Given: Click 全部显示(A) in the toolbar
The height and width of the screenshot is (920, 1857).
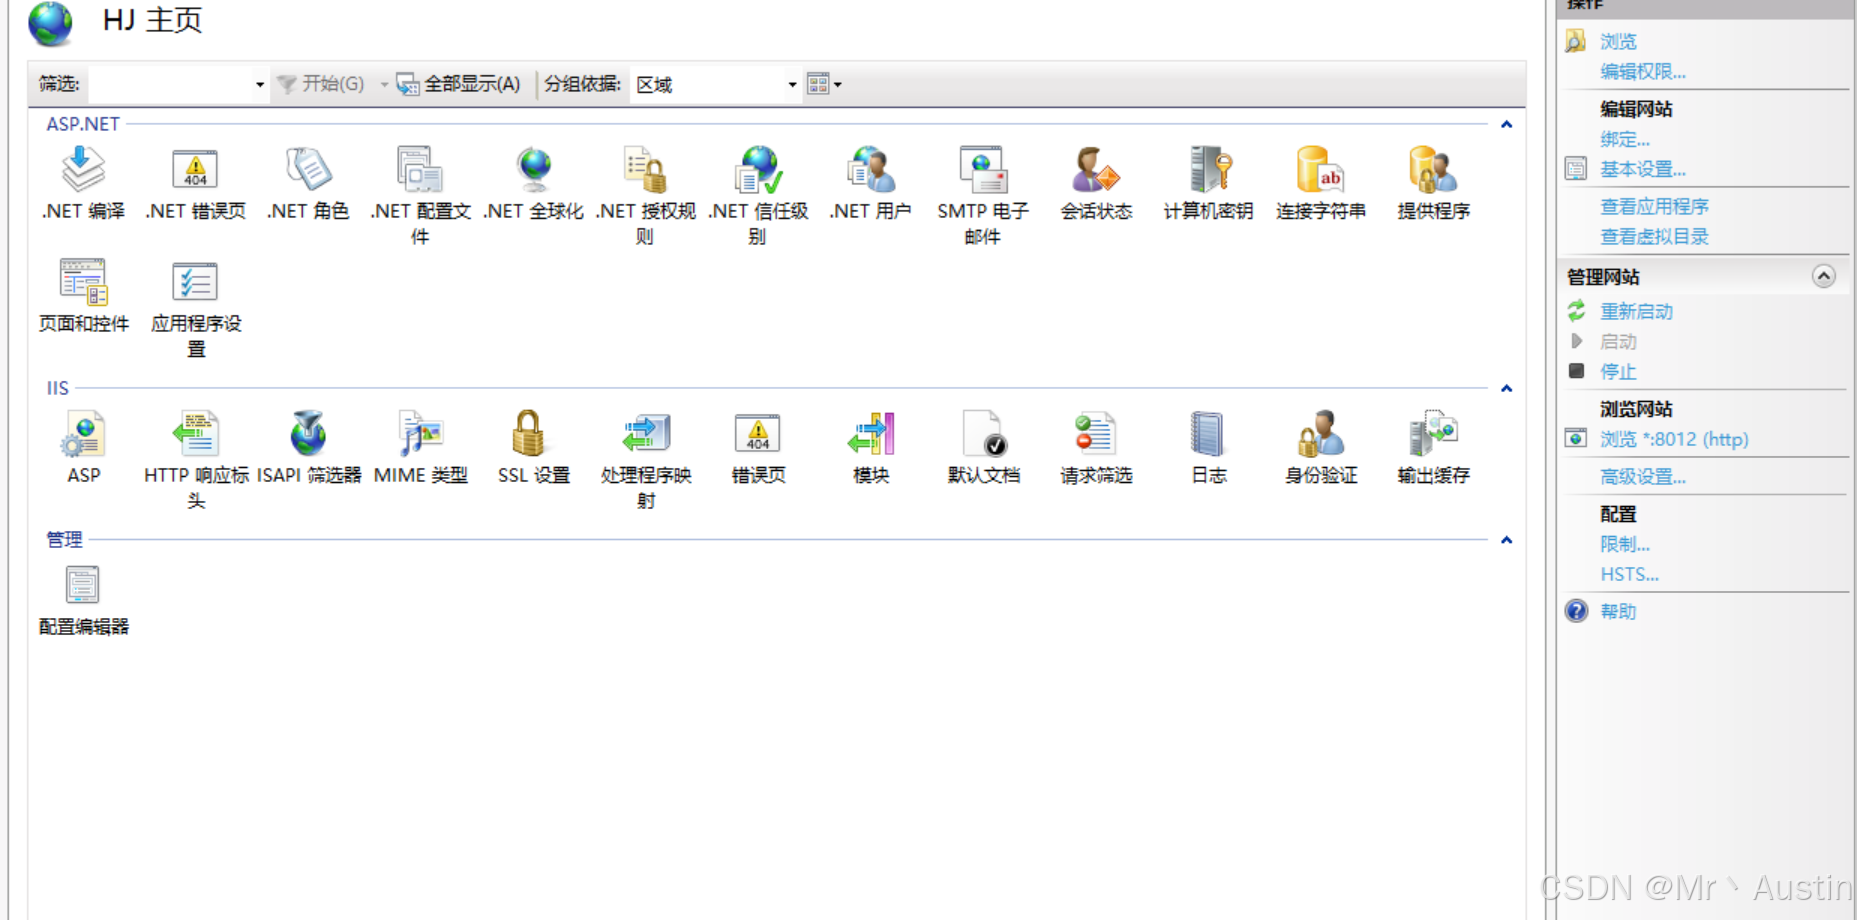Looking at the screenshot, I should click(x=459, y=84).
